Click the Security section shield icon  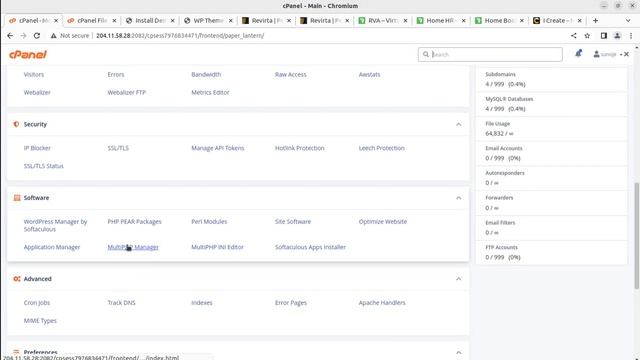[16, 124]
